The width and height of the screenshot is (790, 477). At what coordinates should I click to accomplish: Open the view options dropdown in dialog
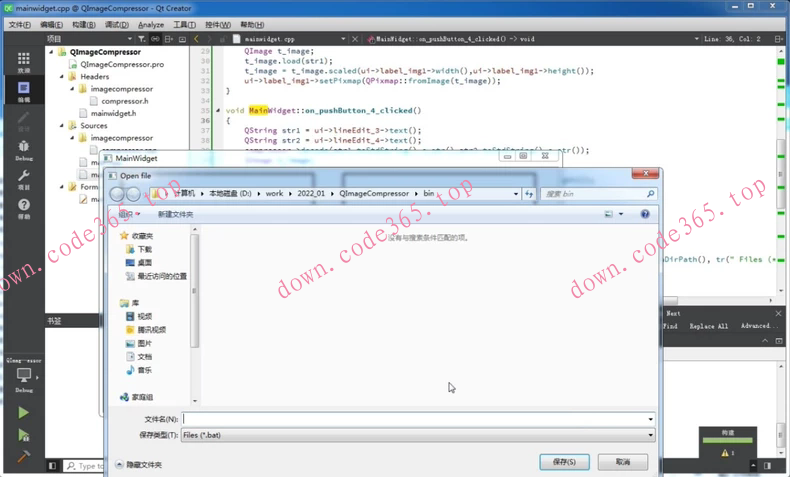point(621,214)
